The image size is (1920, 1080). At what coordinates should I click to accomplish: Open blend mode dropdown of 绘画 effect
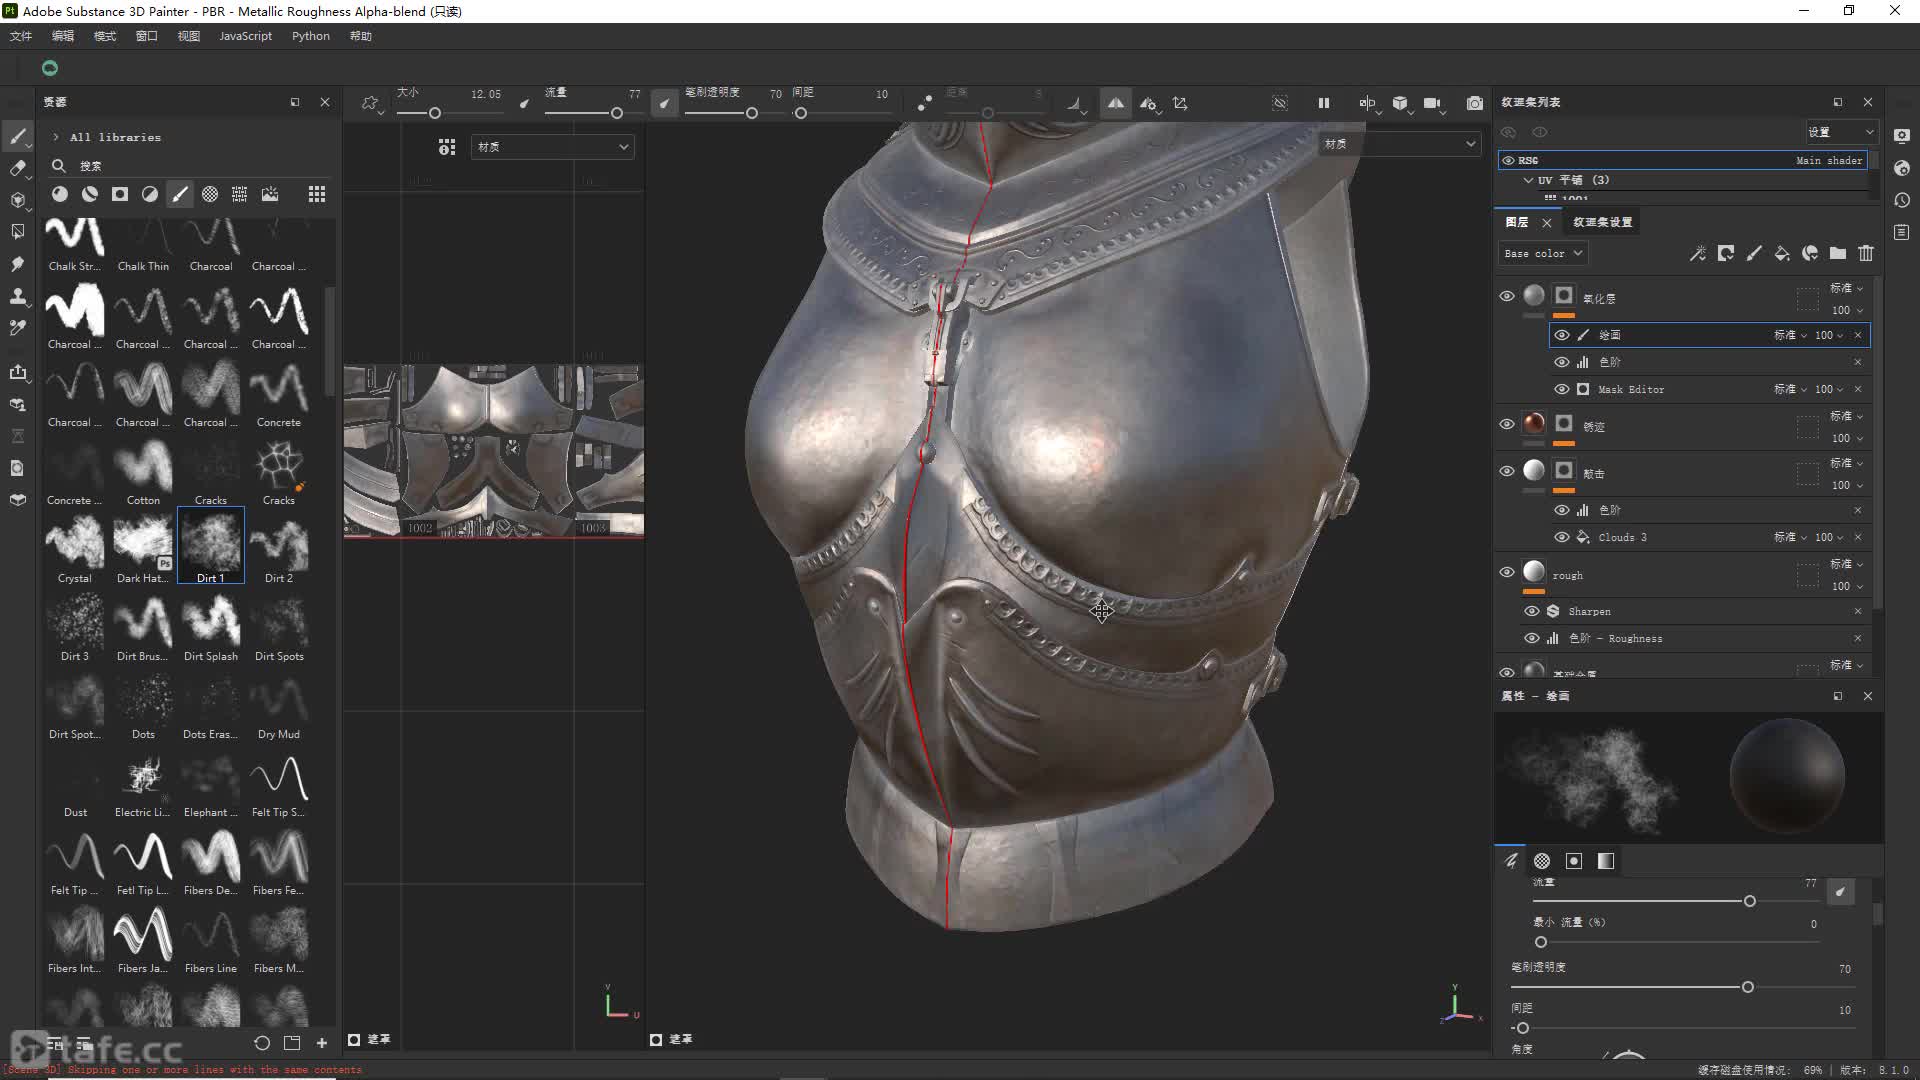coord(1790,335)
